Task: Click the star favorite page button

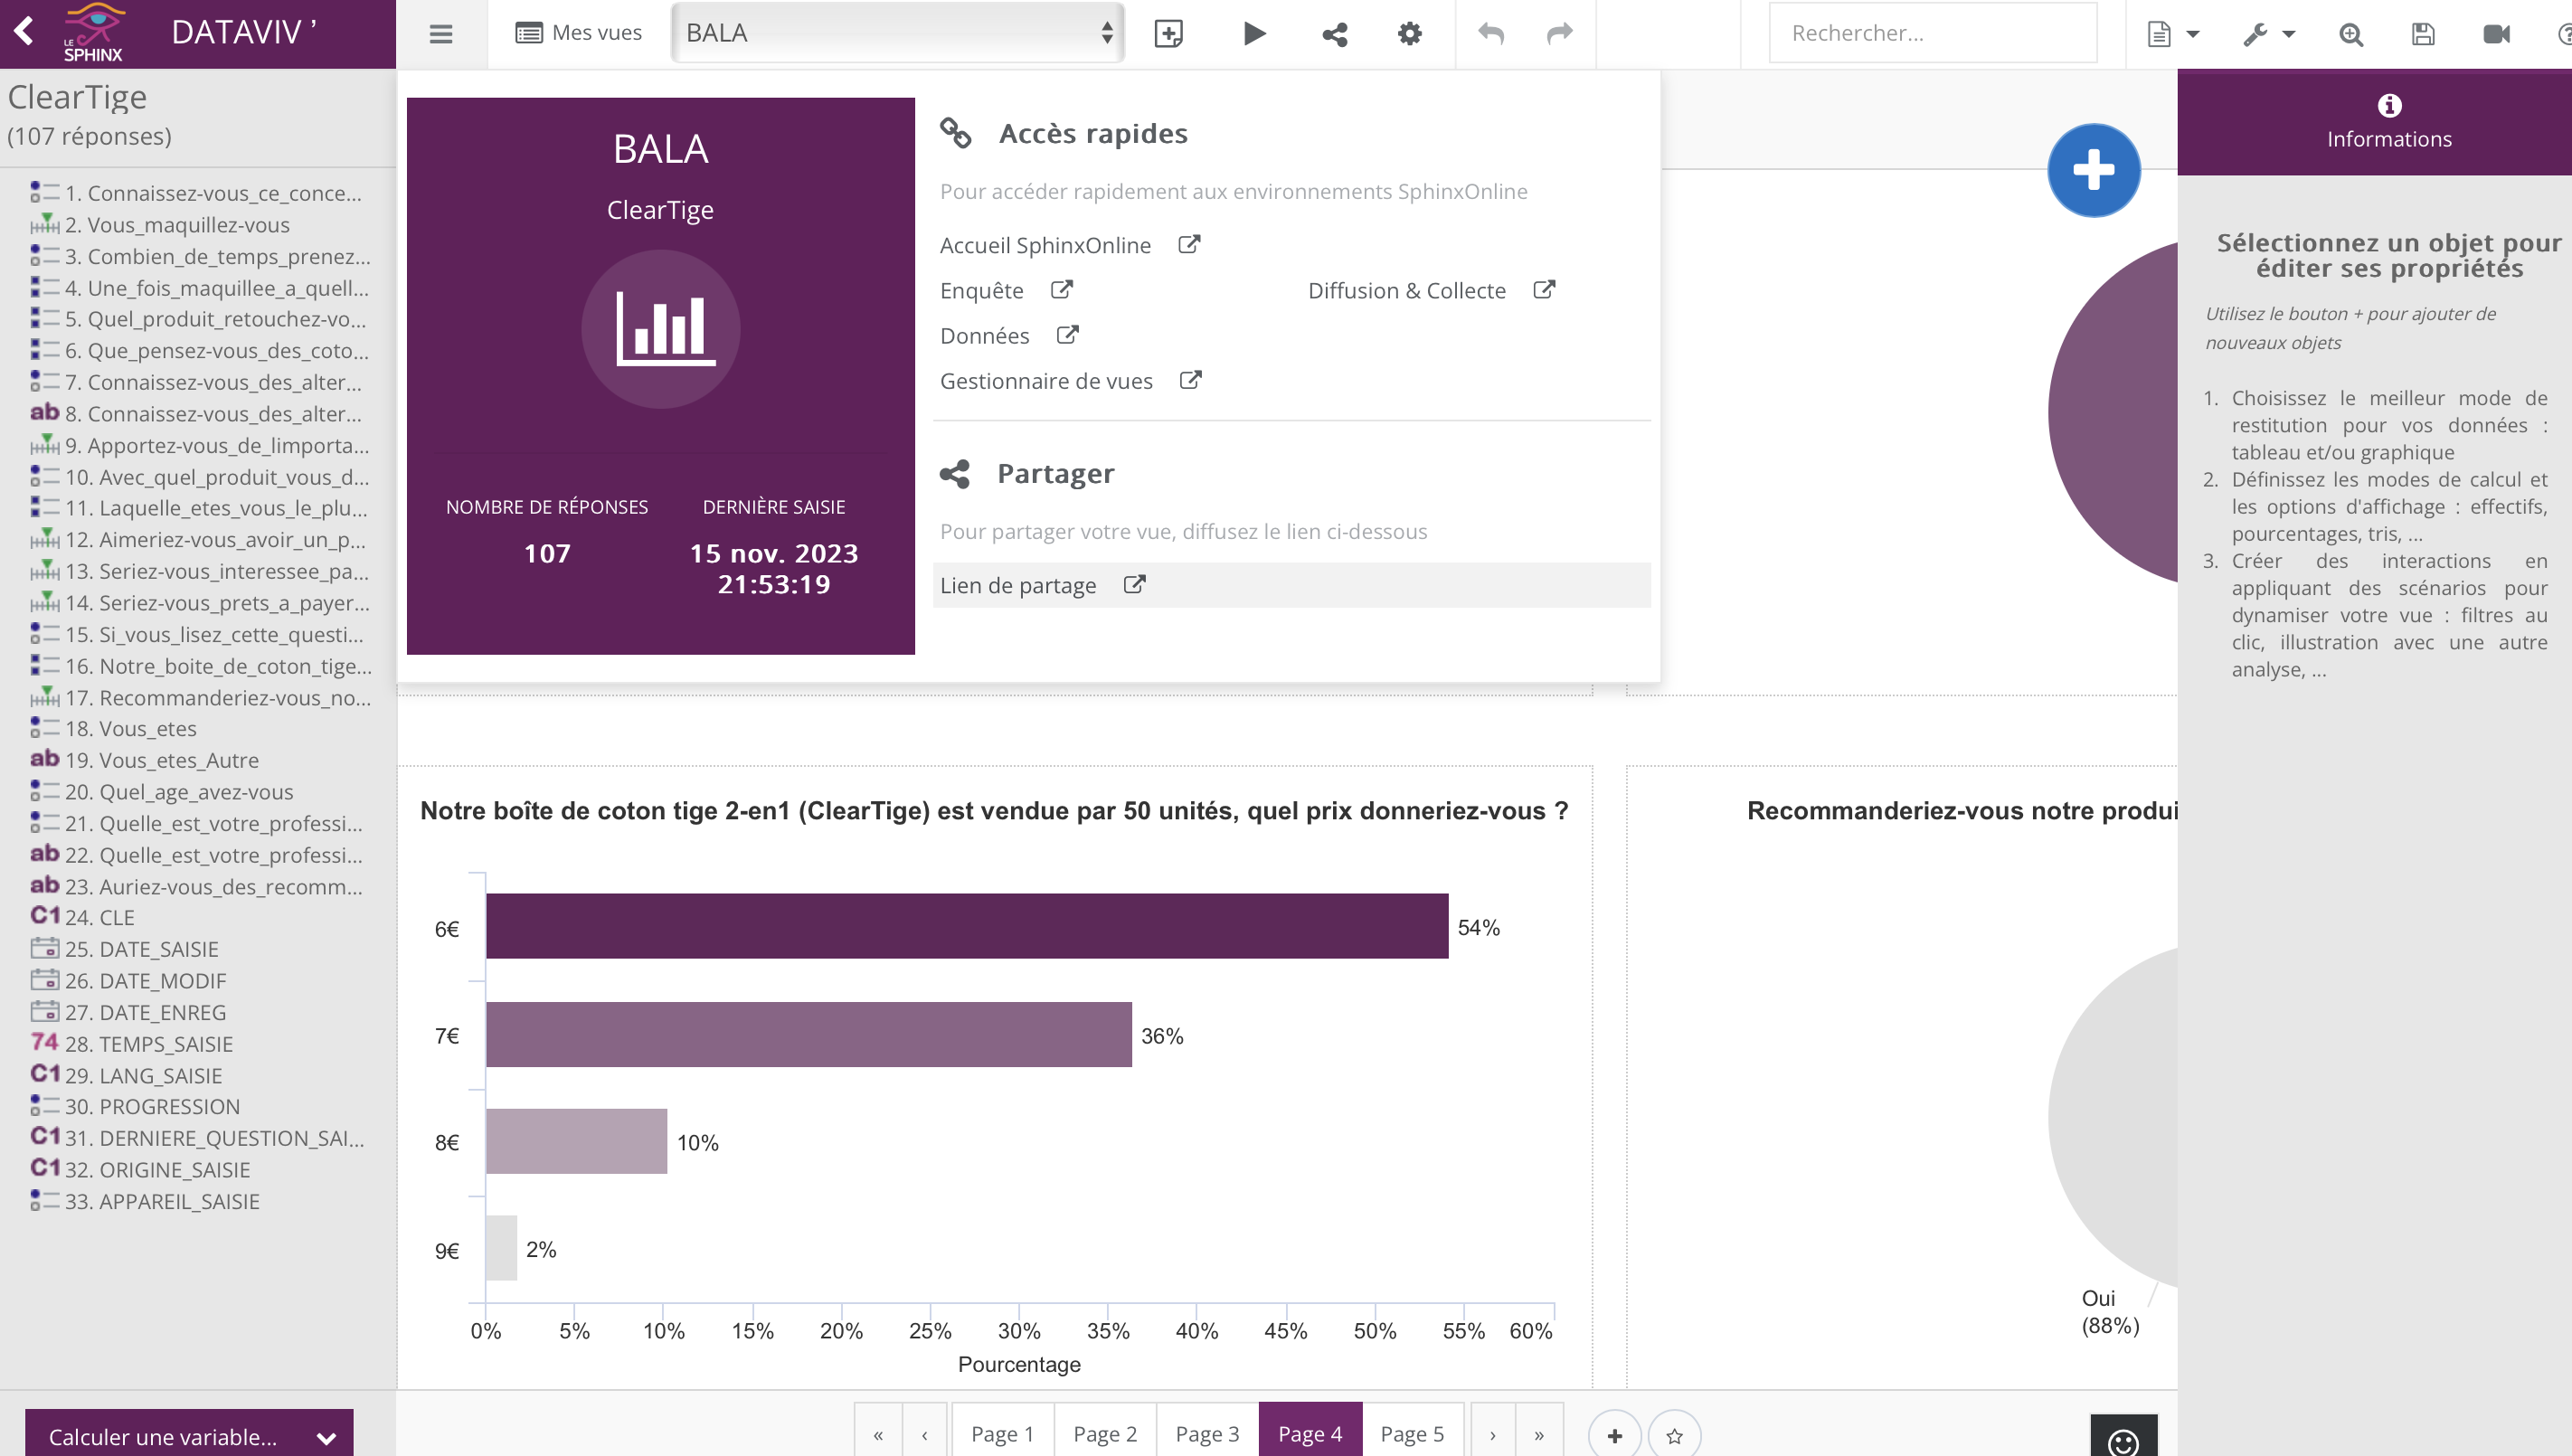Action: (x=1675, y=1436)
